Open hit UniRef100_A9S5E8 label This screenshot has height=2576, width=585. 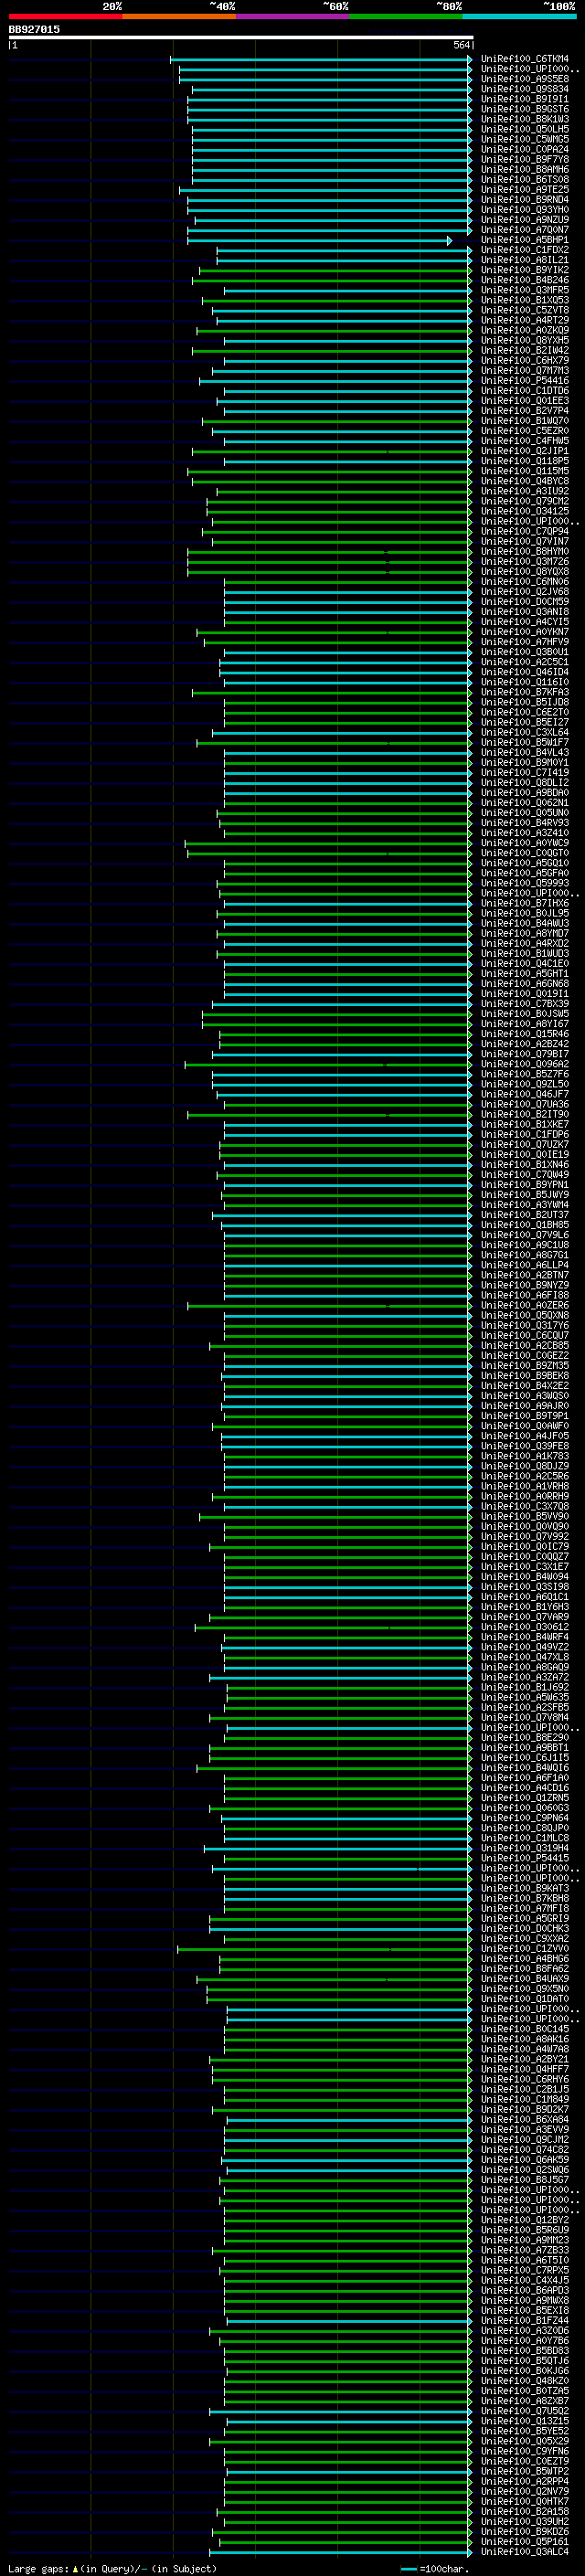[x=524, y=79]
